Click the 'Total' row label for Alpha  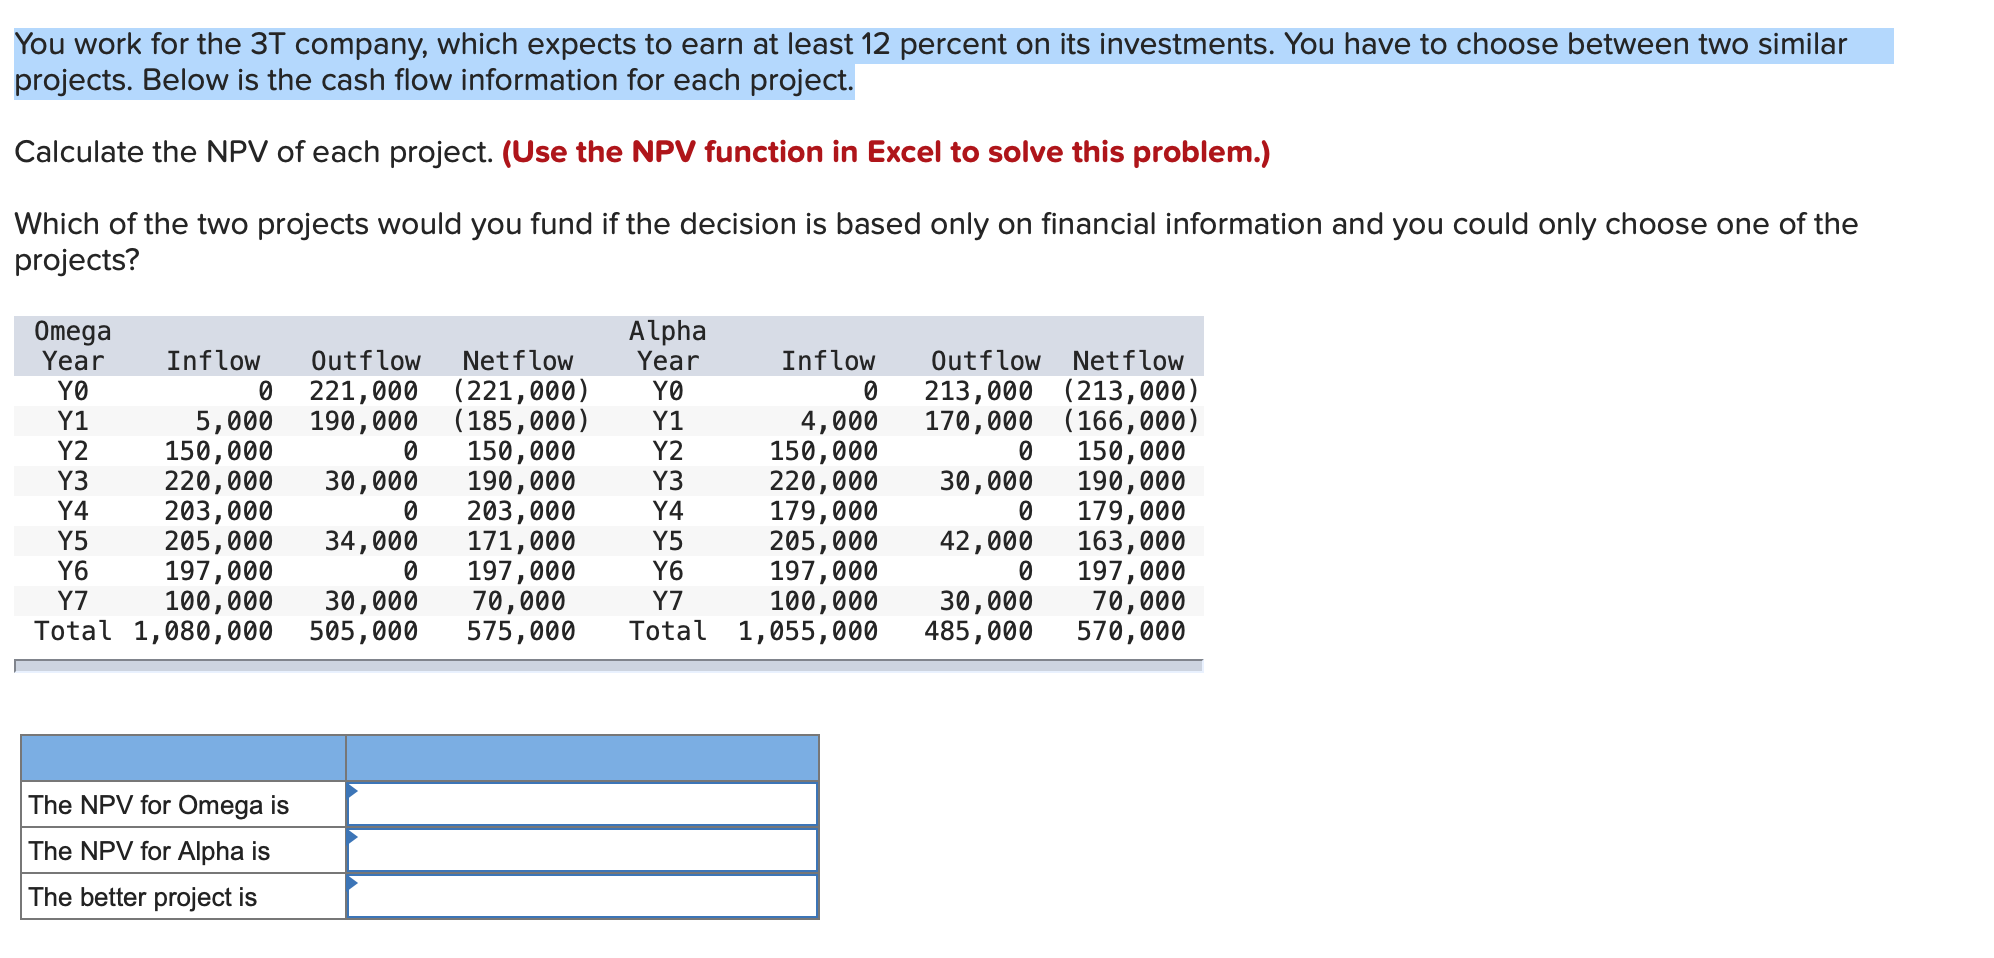coord(668,631)
